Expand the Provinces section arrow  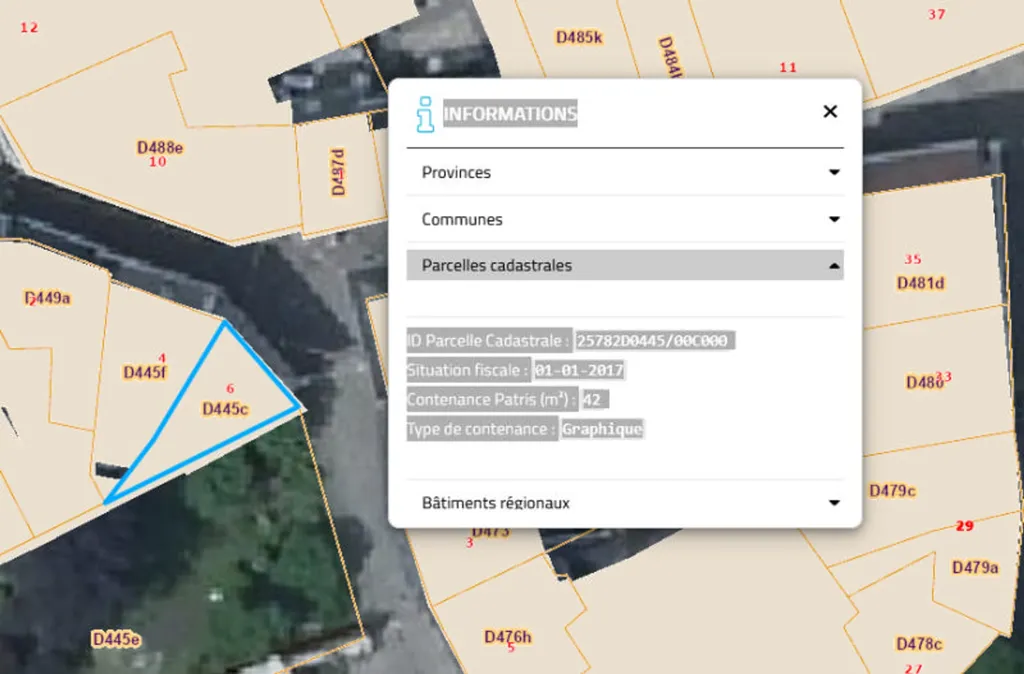[x=834, y=172]
